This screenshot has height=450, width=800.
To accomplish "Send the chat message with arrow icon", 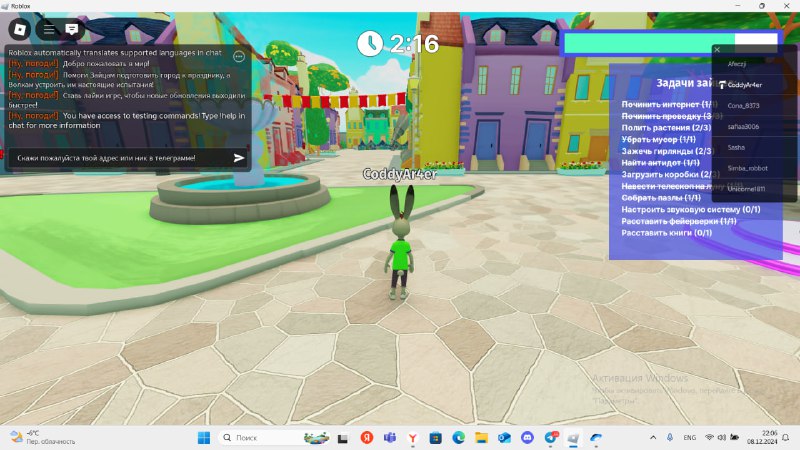I will pyautogui.click(x=238, y=158).
